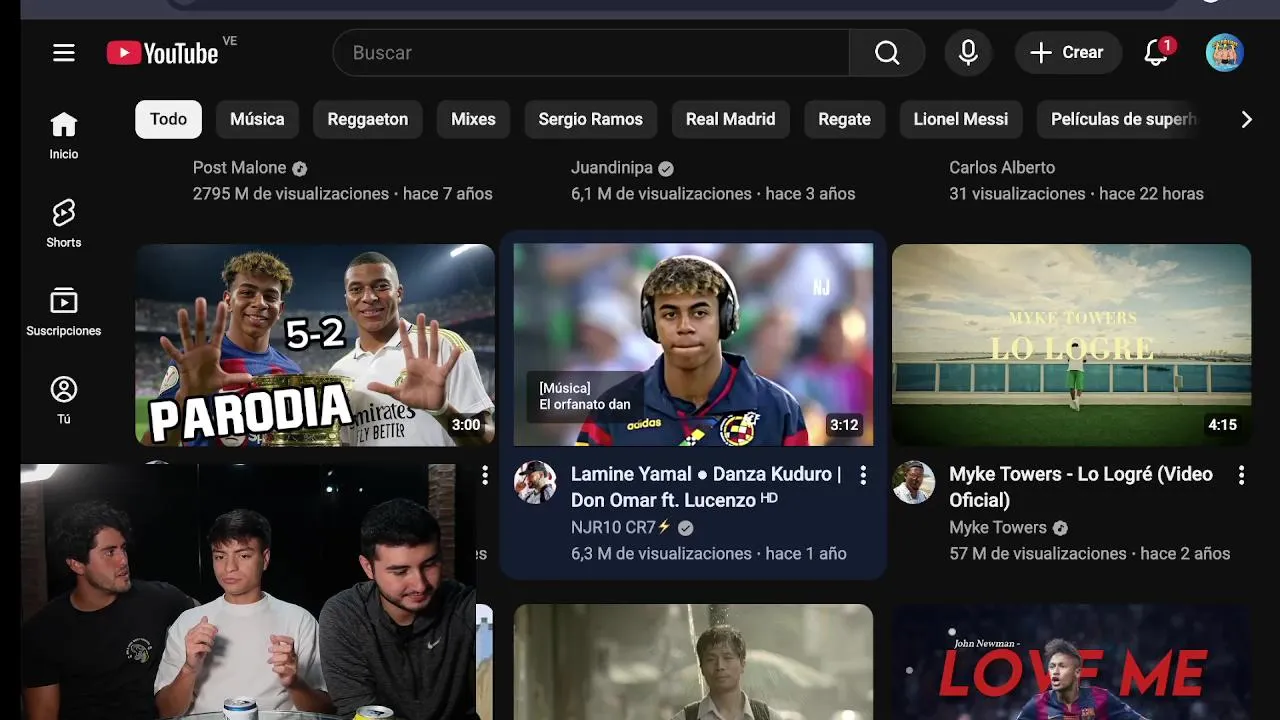Click "57 M de visualizaciones" text

click(x=1038, y=553)
